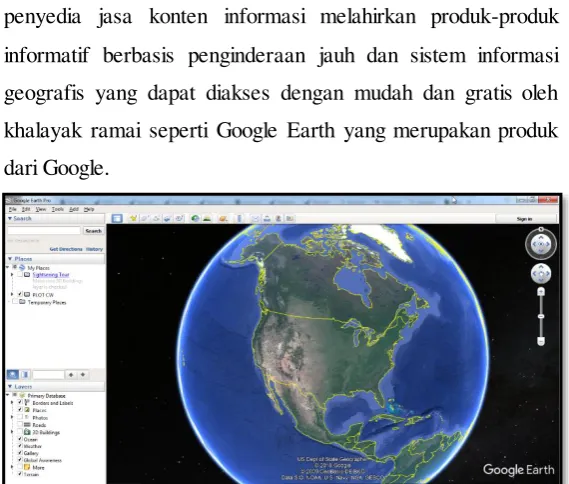The image size is (569, 484).
Task: Select the Roads layer icon
Action: pyautogui.click(x=27, y=424)
